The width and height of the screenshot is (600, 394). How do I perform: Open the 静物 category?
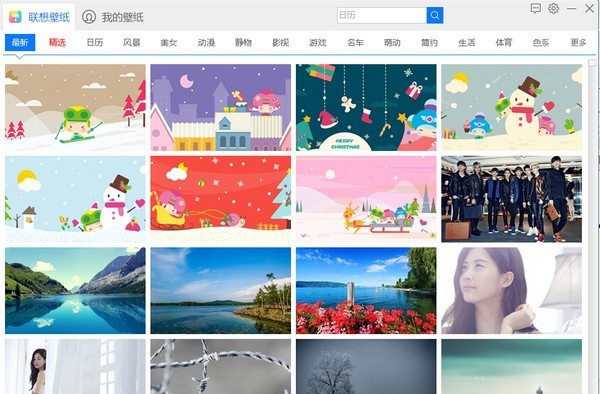coord(243,42)
